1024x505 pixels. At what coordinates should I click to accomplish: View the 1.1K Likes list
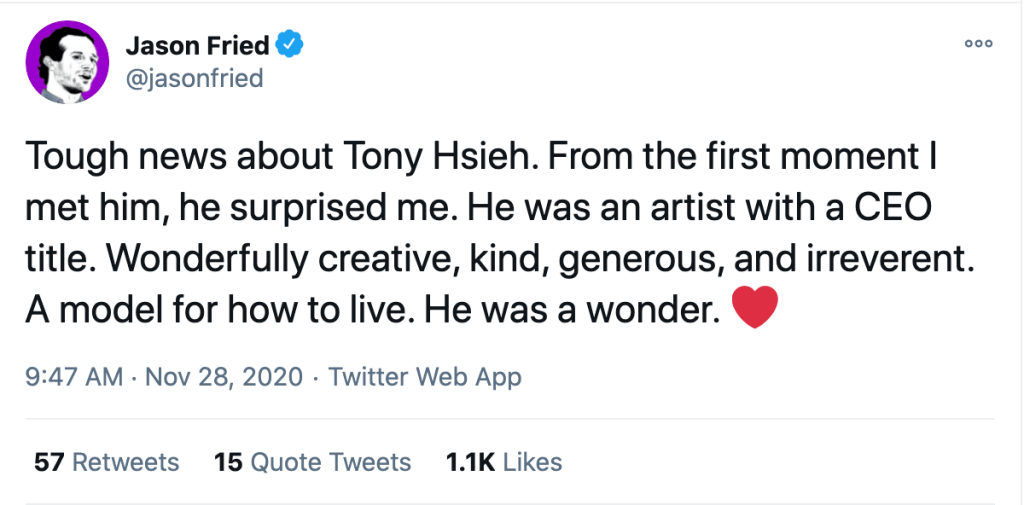505,462
